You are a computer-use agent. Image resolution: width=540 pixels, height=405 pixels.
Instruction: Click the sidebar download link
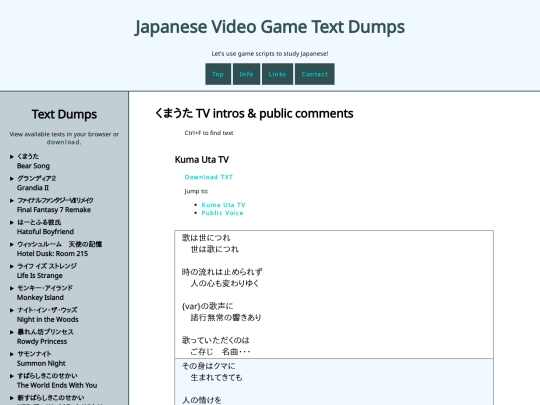pos(64,142)
